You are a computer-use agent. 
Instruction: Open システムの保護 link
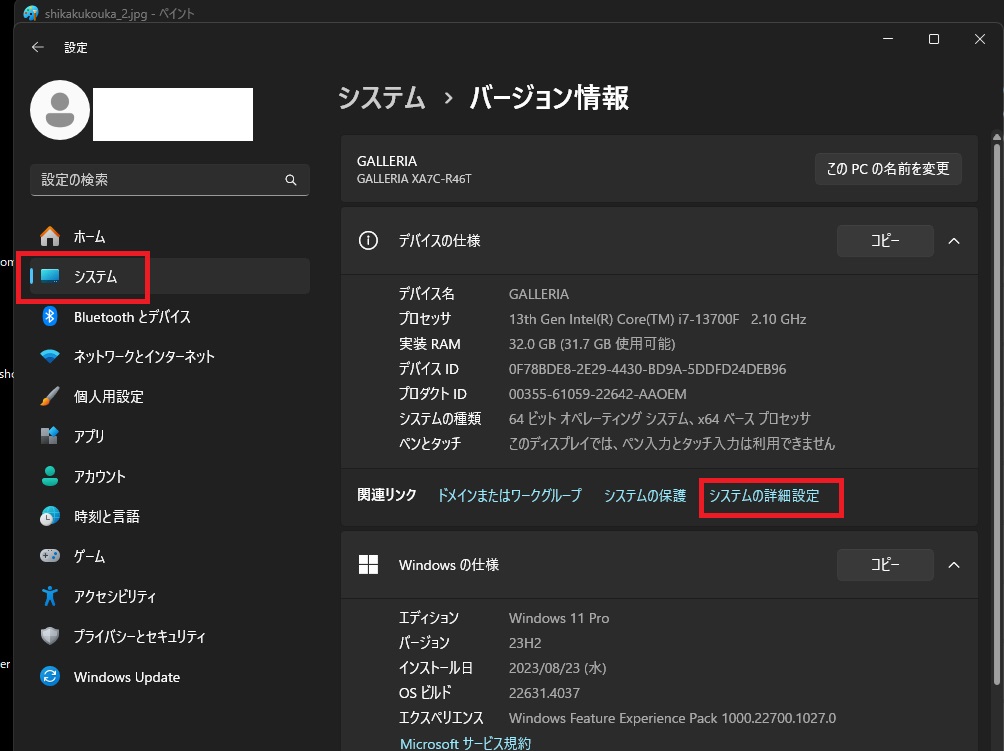tap(645, 496)
